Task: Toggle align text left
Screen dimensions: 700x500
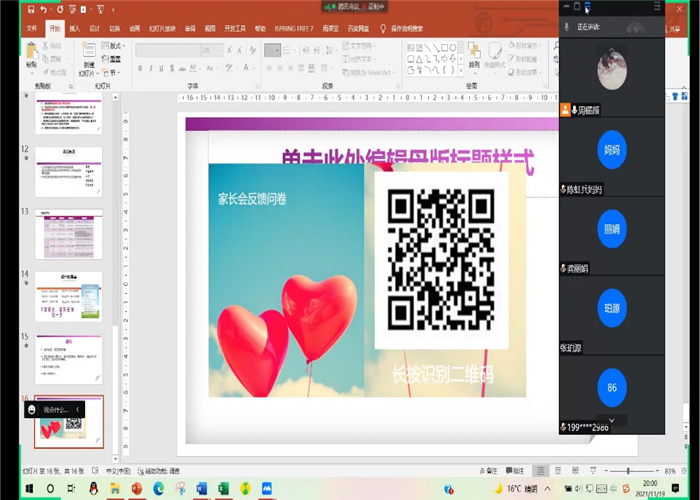Action: [x=269, y=68]
